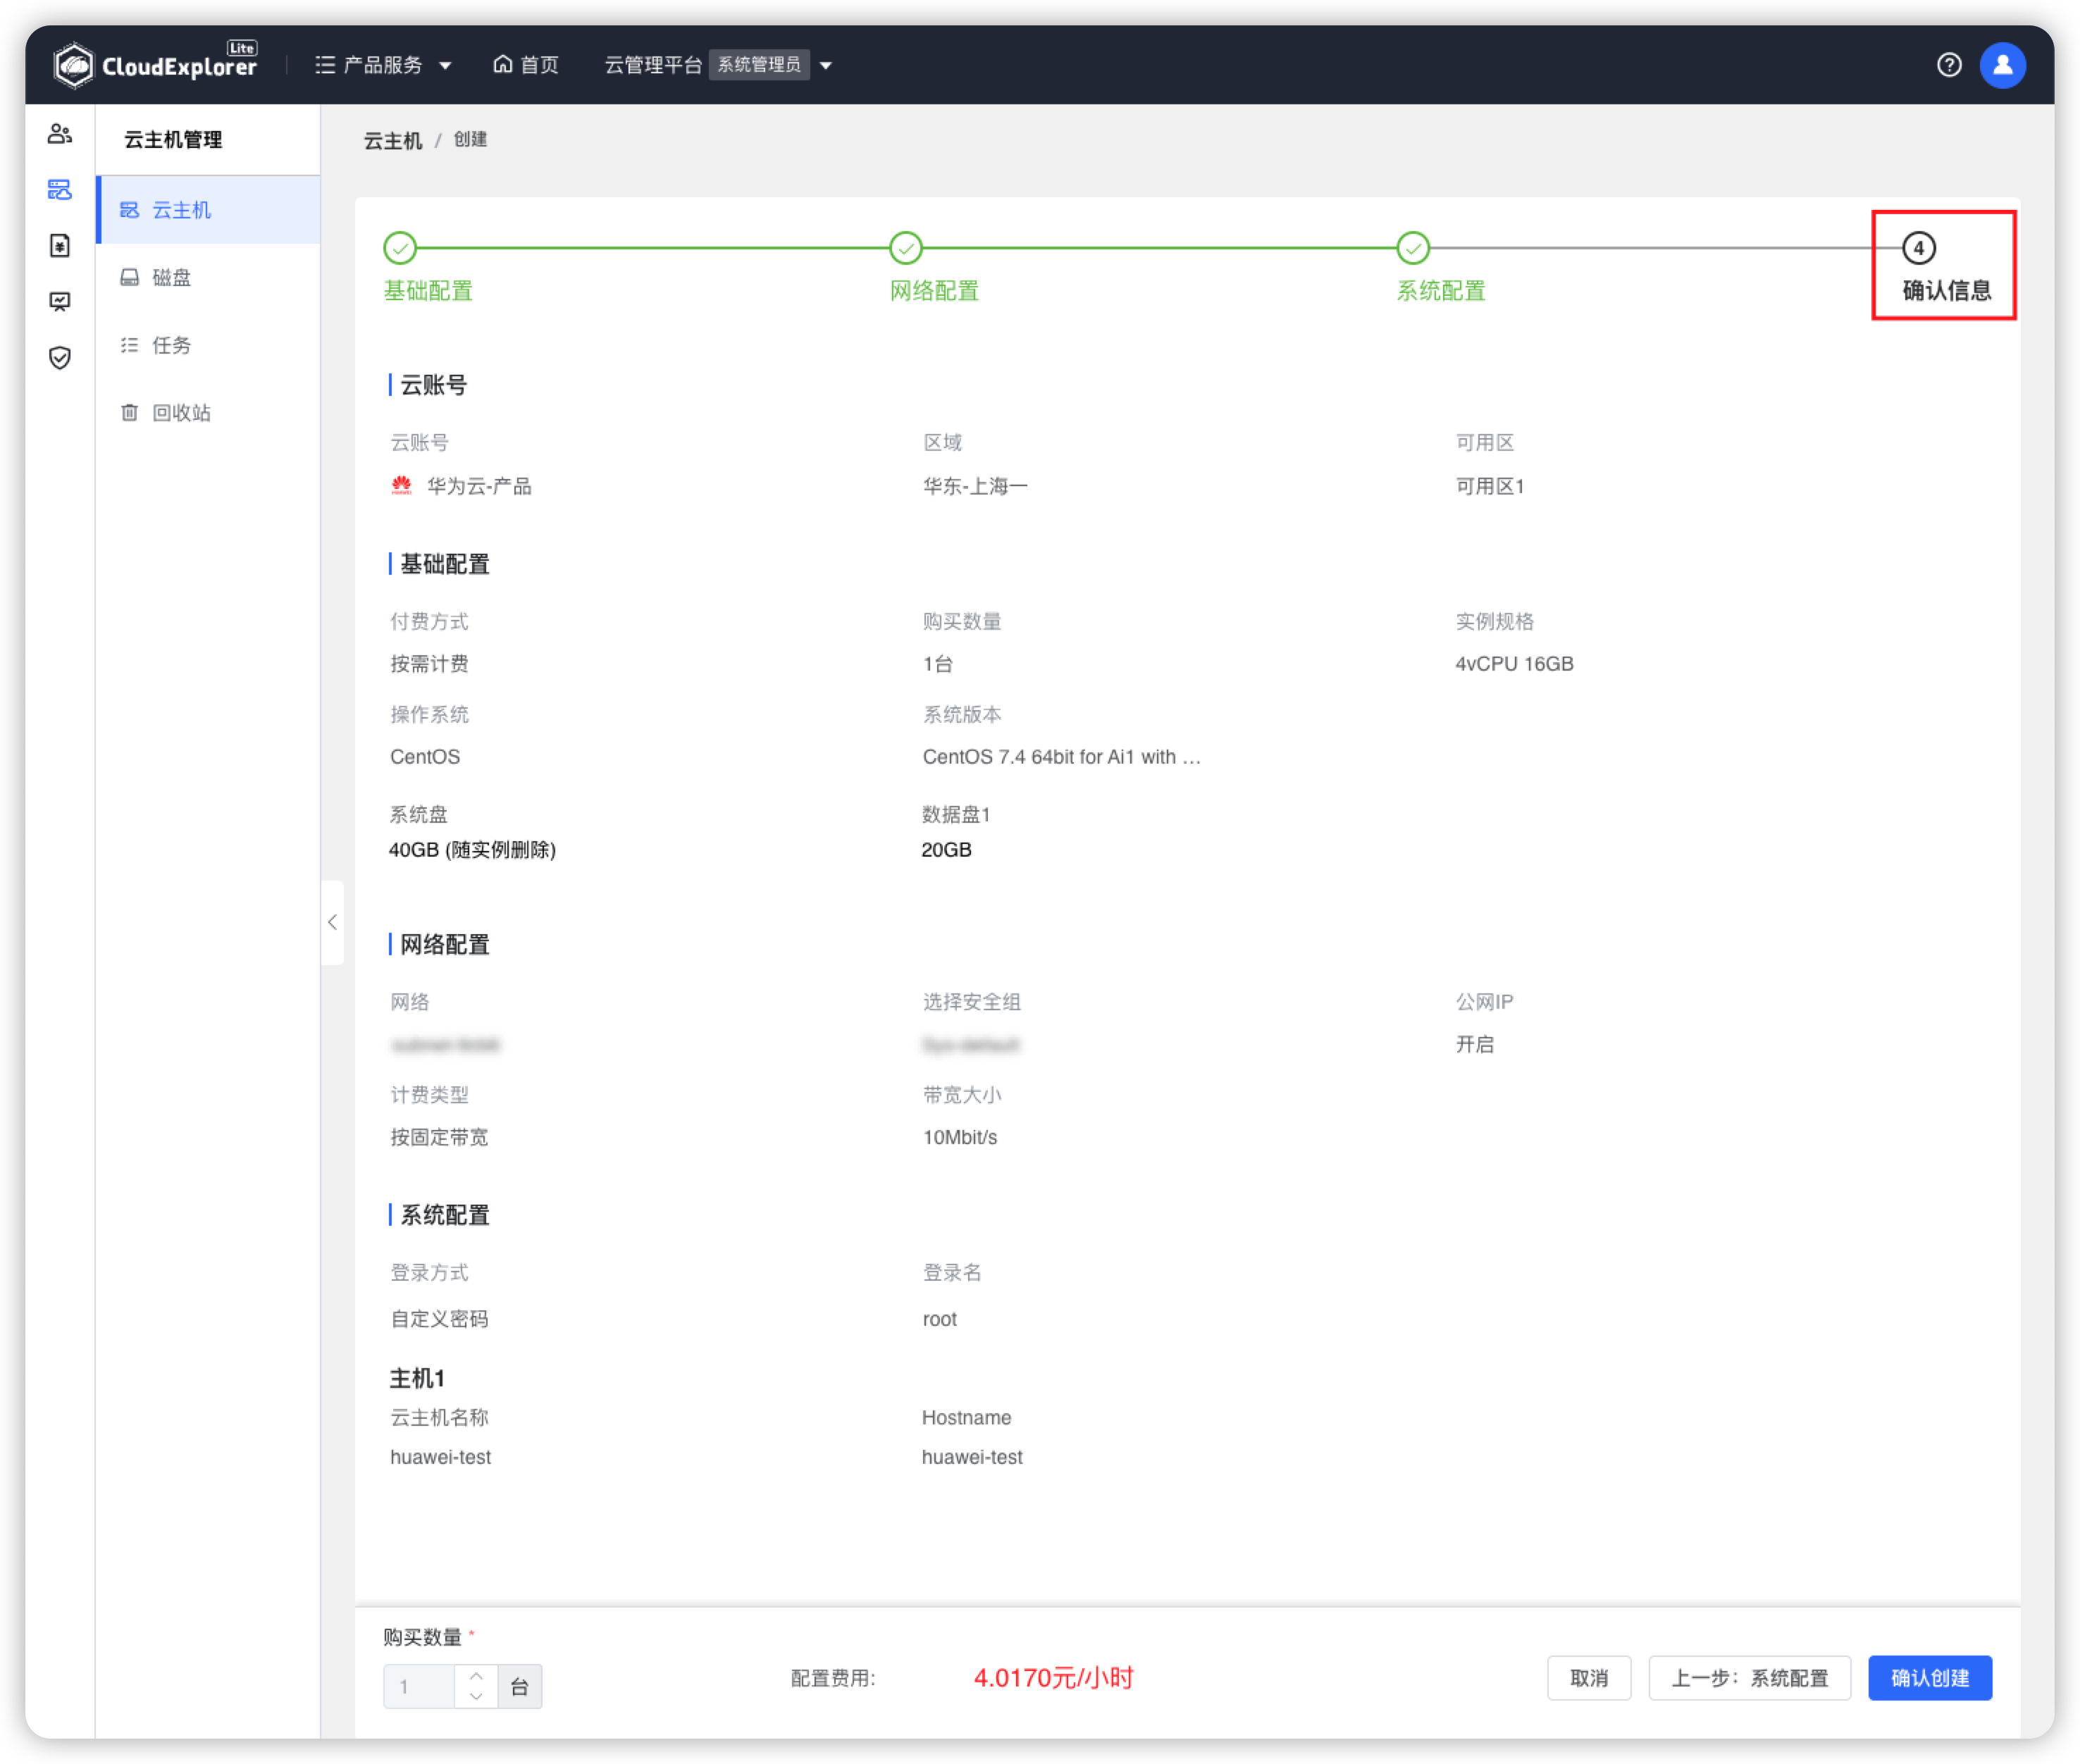Click the 20GB data disk value
This screenshot has height=1764, width=2080.
click(x=947, y=850)
